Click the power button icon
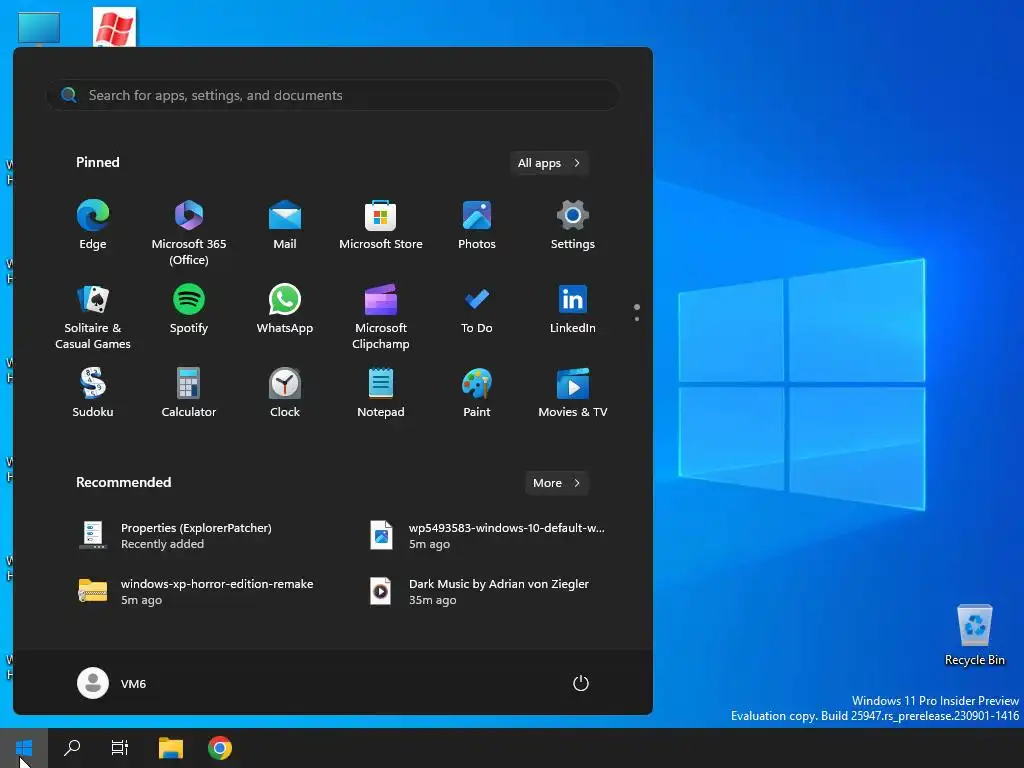The height and width of the screenshot is (768, 1024). pyautogui.click(x=581, y=683)
